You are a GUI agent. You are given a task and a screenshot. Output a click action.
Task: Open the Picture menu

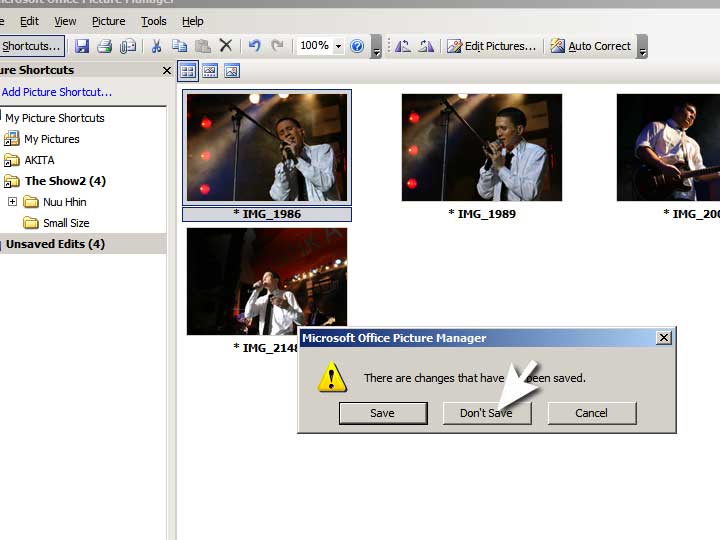click(x=108, y=21)
